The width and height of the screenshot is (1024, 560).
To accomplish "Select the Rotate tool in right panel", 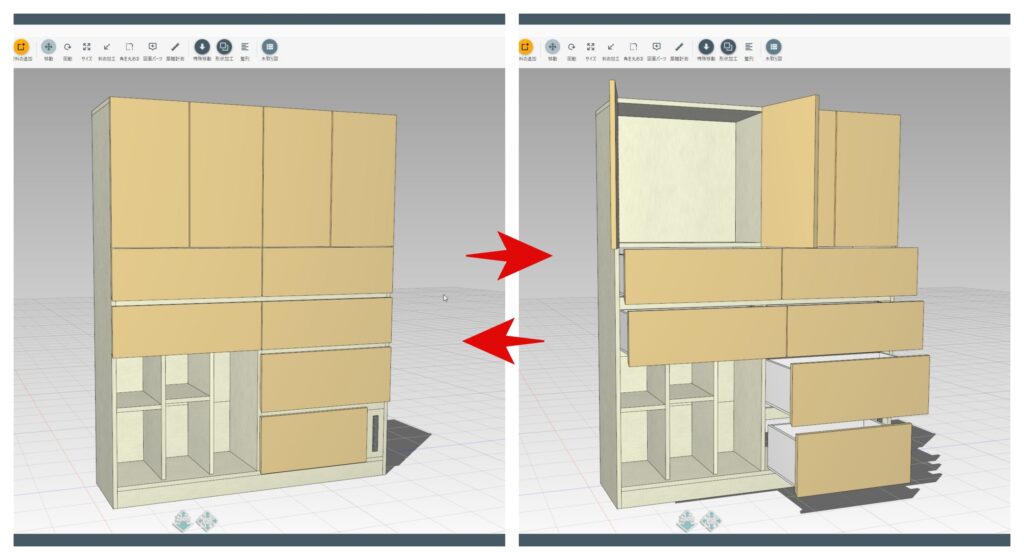I will (572, 47).
